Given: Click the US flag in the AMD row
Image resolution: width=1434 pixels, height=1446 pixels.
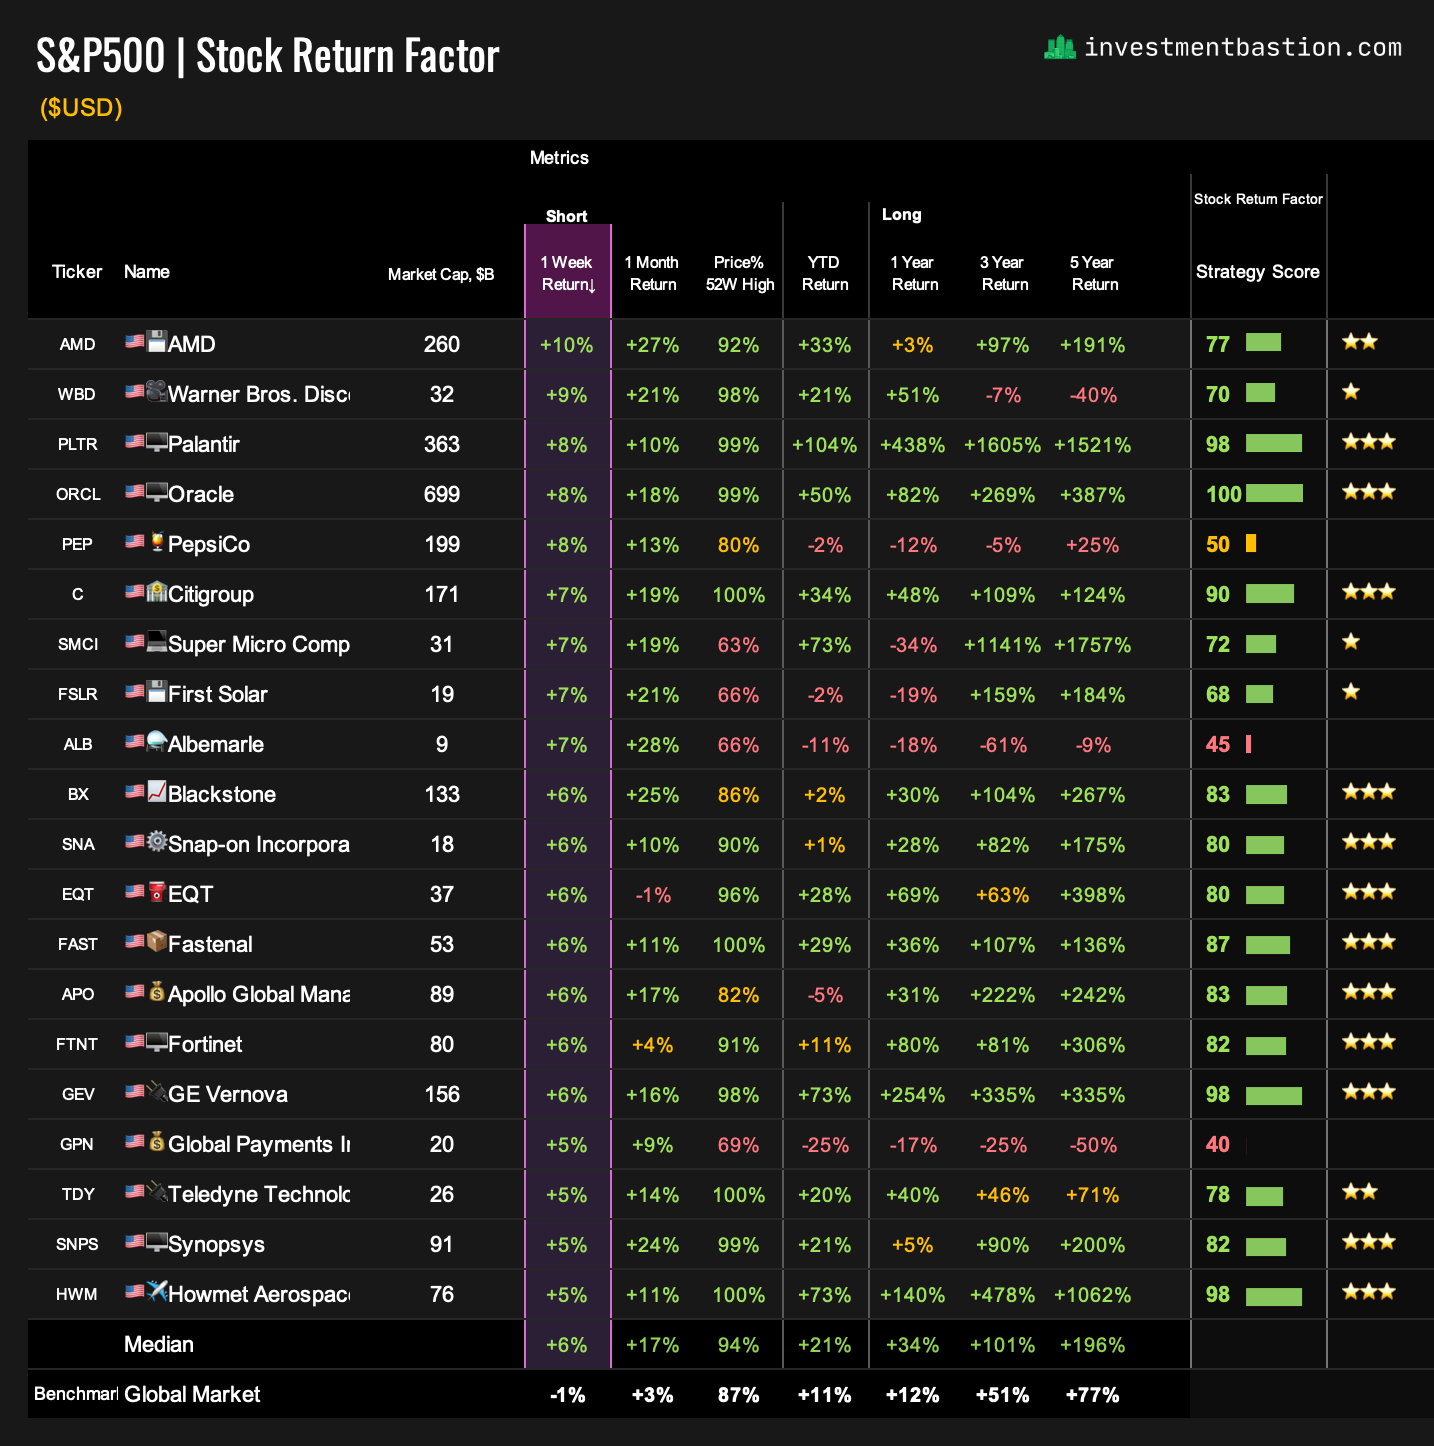Looking at the screenshot, I should [x=134, y=342].
